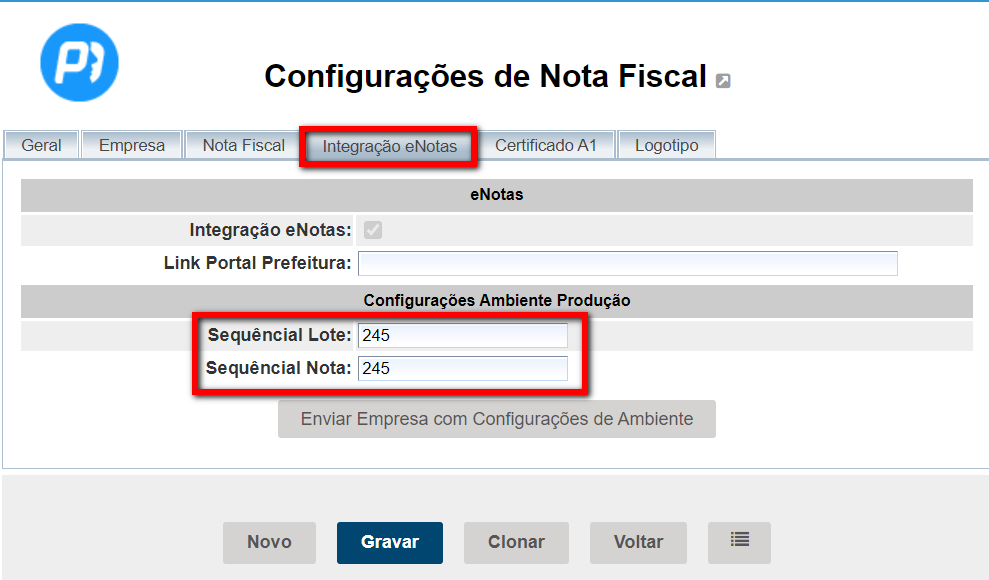Save with the Gravar button
Image resolution: width=989 pixels, height=580 pixels.
(389, 542)
